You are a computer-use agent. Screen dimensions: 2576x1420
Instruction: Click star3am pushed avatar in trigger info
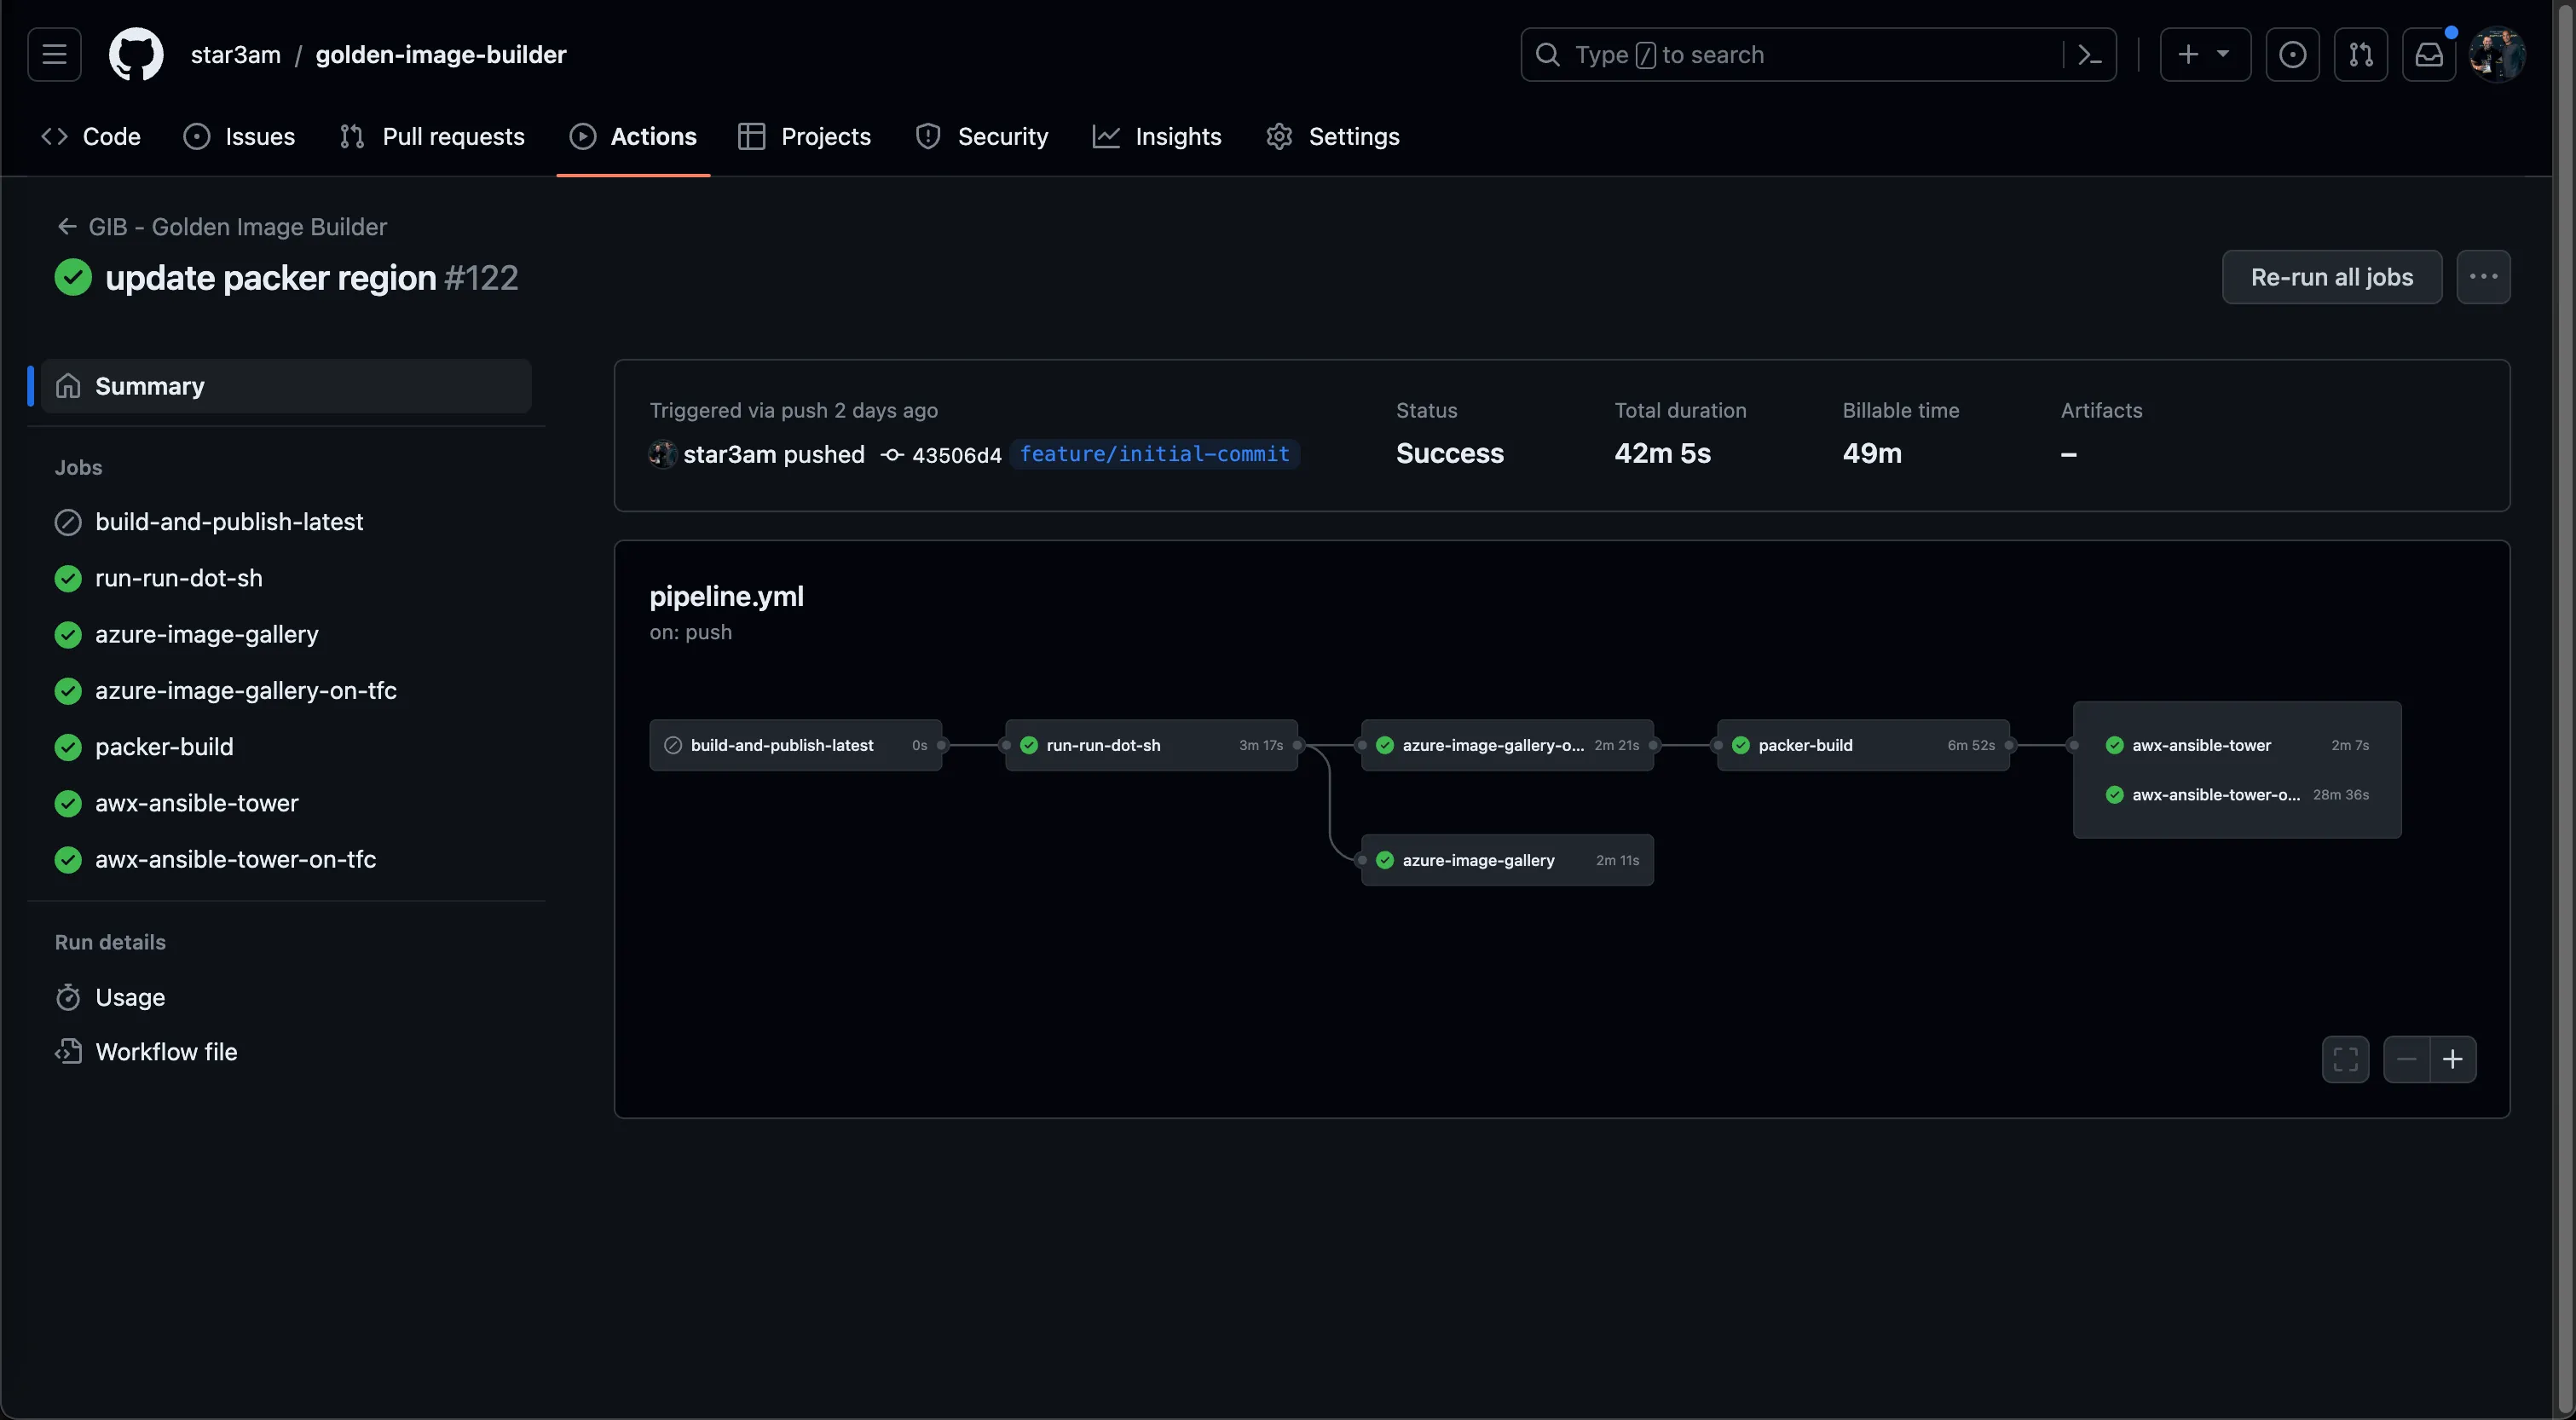coord(662,454)
